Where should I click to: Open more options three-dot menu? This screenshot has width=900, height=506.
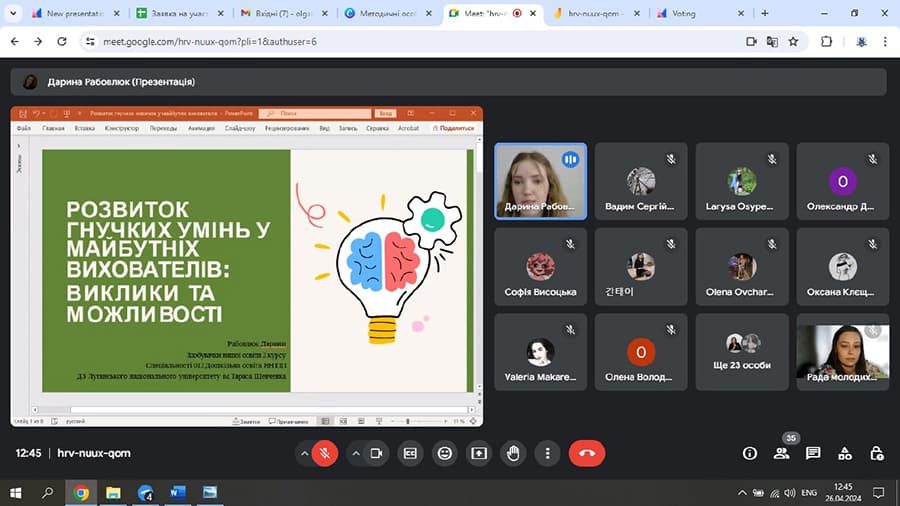547,453
